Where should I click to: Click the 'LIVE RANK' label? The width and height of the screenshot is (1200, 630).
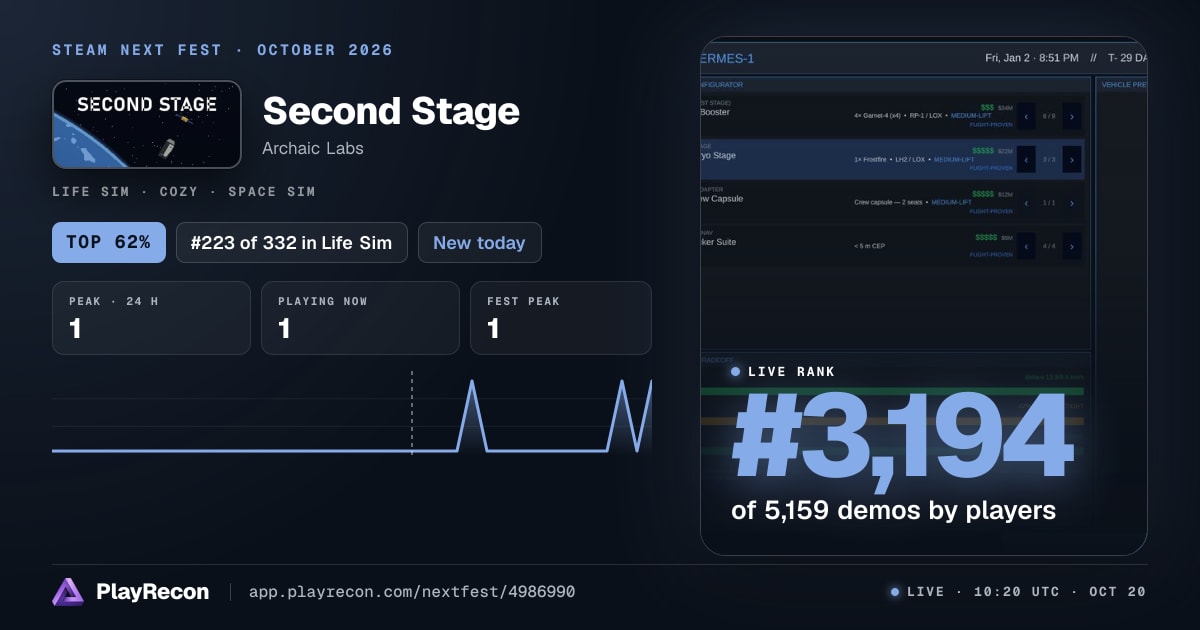(791, 372)
